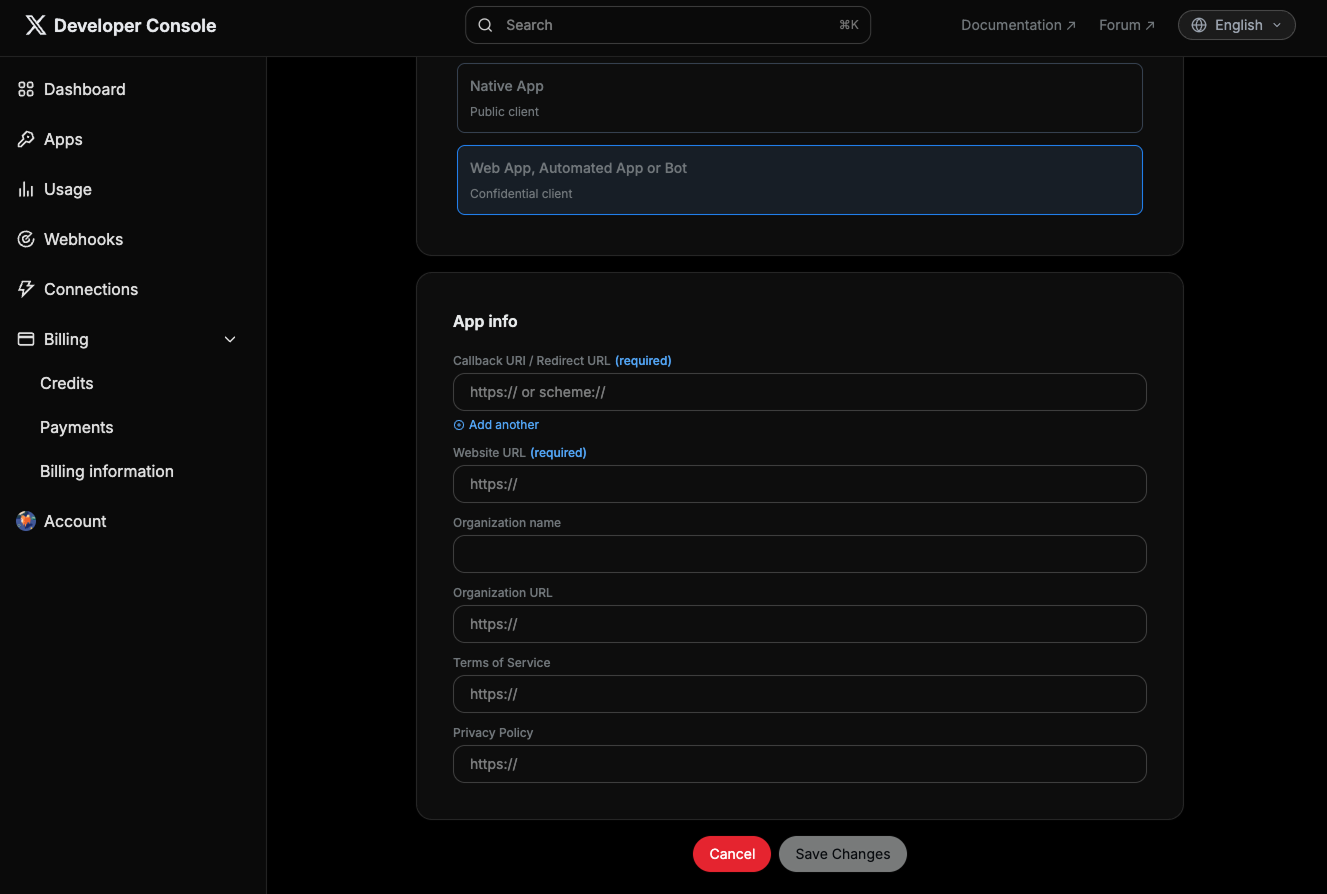Click the Apps key icon
The width and height of the screenshot is (1327, 894).
pyautogui.click(x=26, y=139)
